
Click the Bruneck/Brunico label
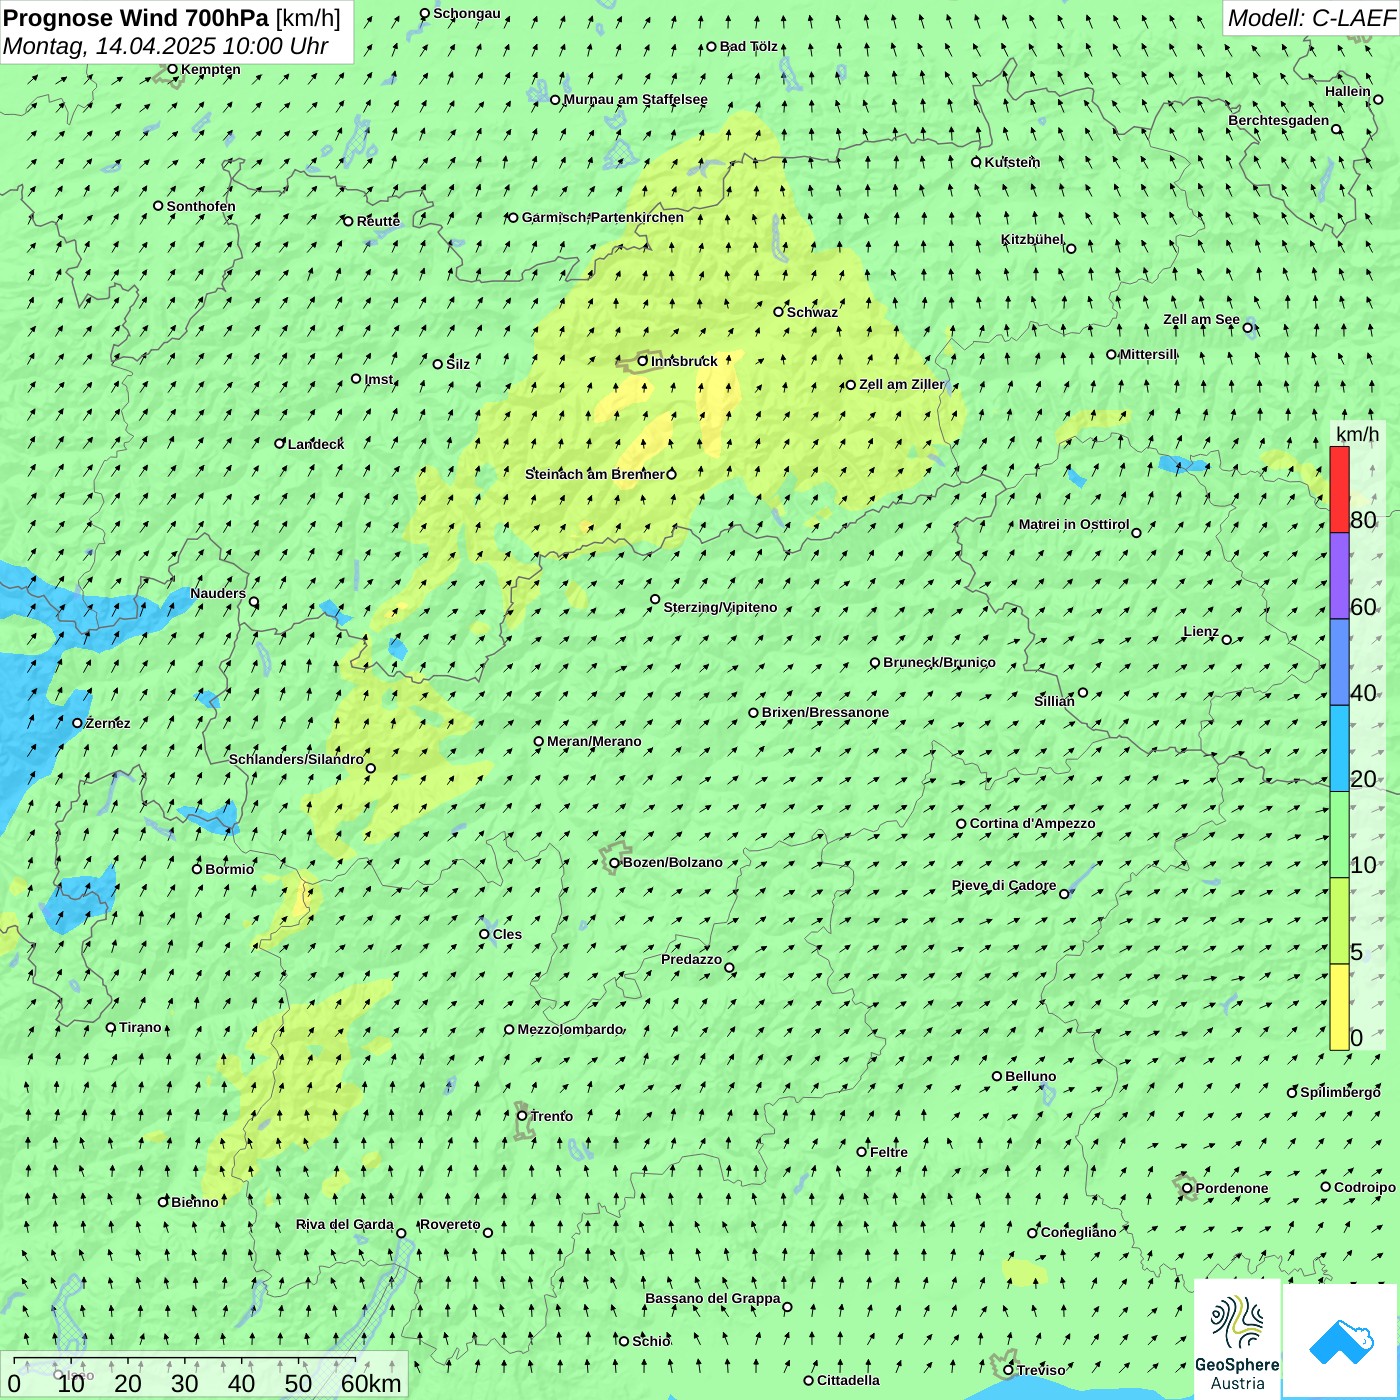[x=939, y=662]
